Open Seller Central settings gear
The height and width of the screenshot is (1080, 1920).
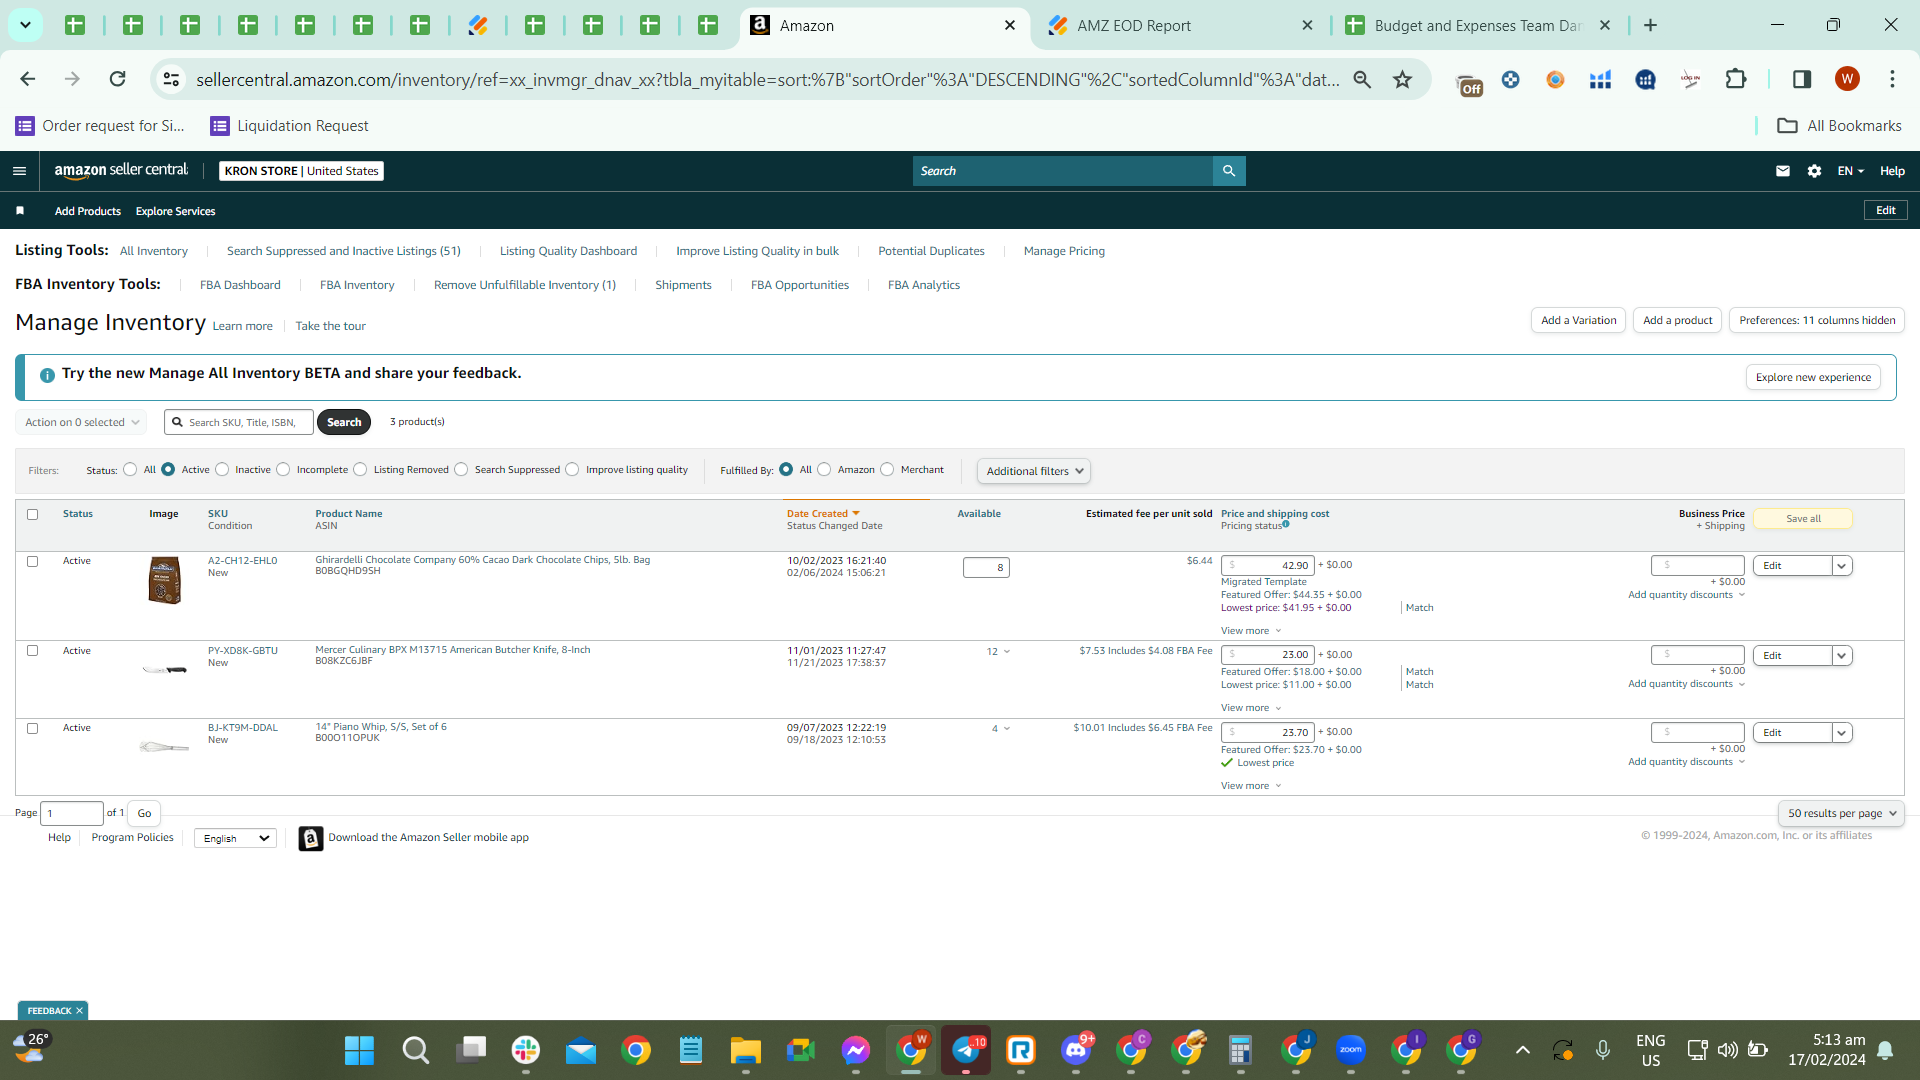(1814, 171)
